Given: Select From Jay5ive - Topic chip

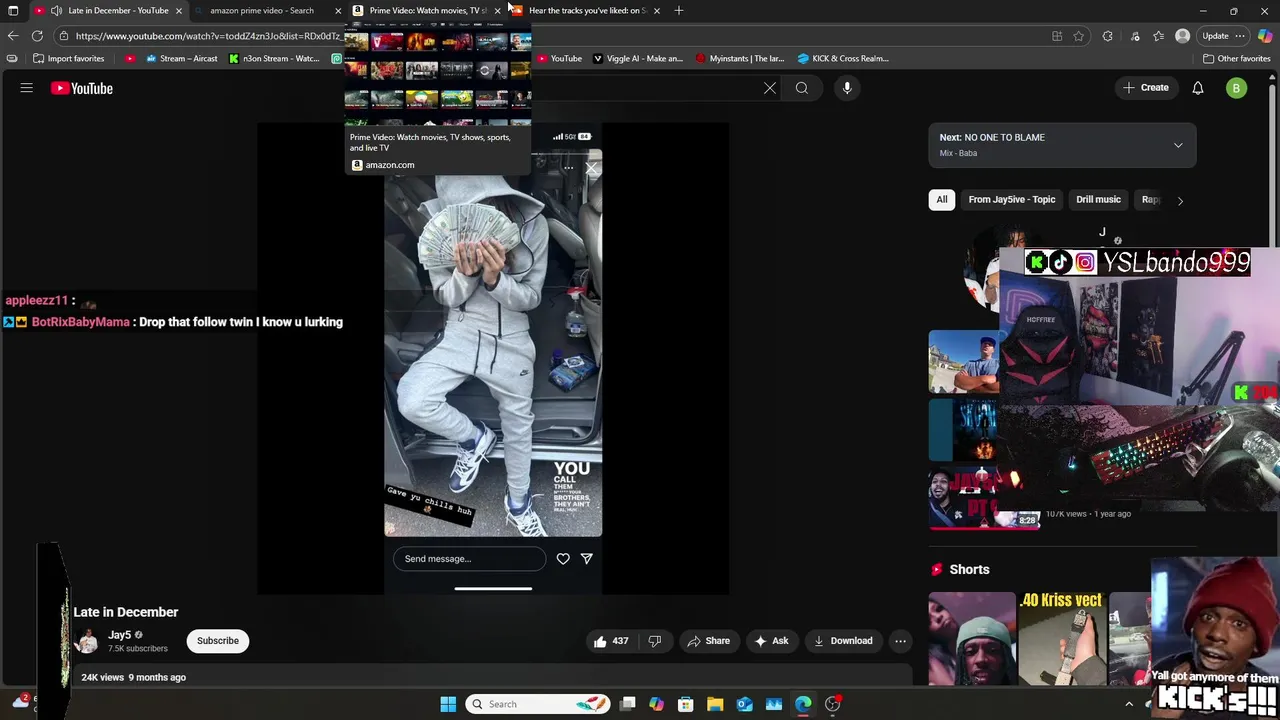Looking at the screenshot, I should click(x=1012, y=199).
